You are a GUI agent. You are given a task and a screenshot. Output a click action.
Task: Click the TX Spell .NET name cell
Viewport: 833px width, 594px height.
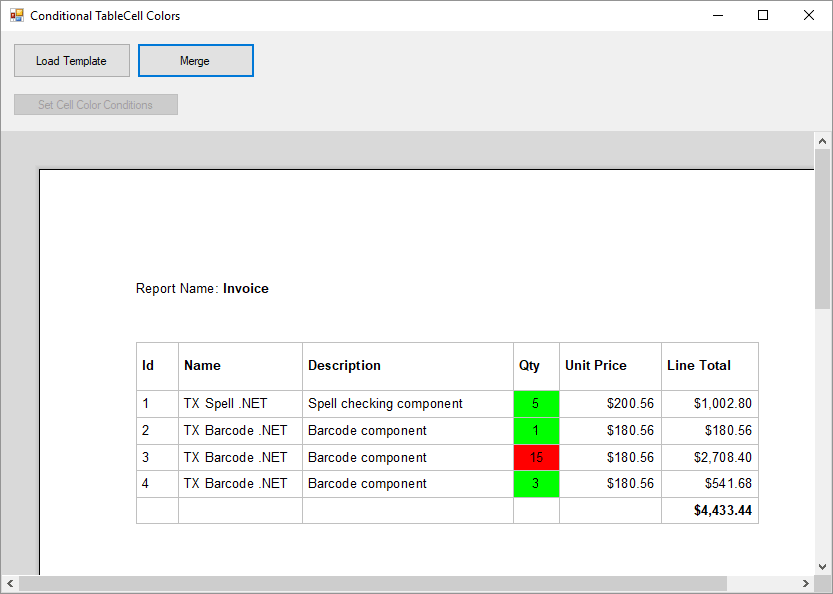point(240,404)
